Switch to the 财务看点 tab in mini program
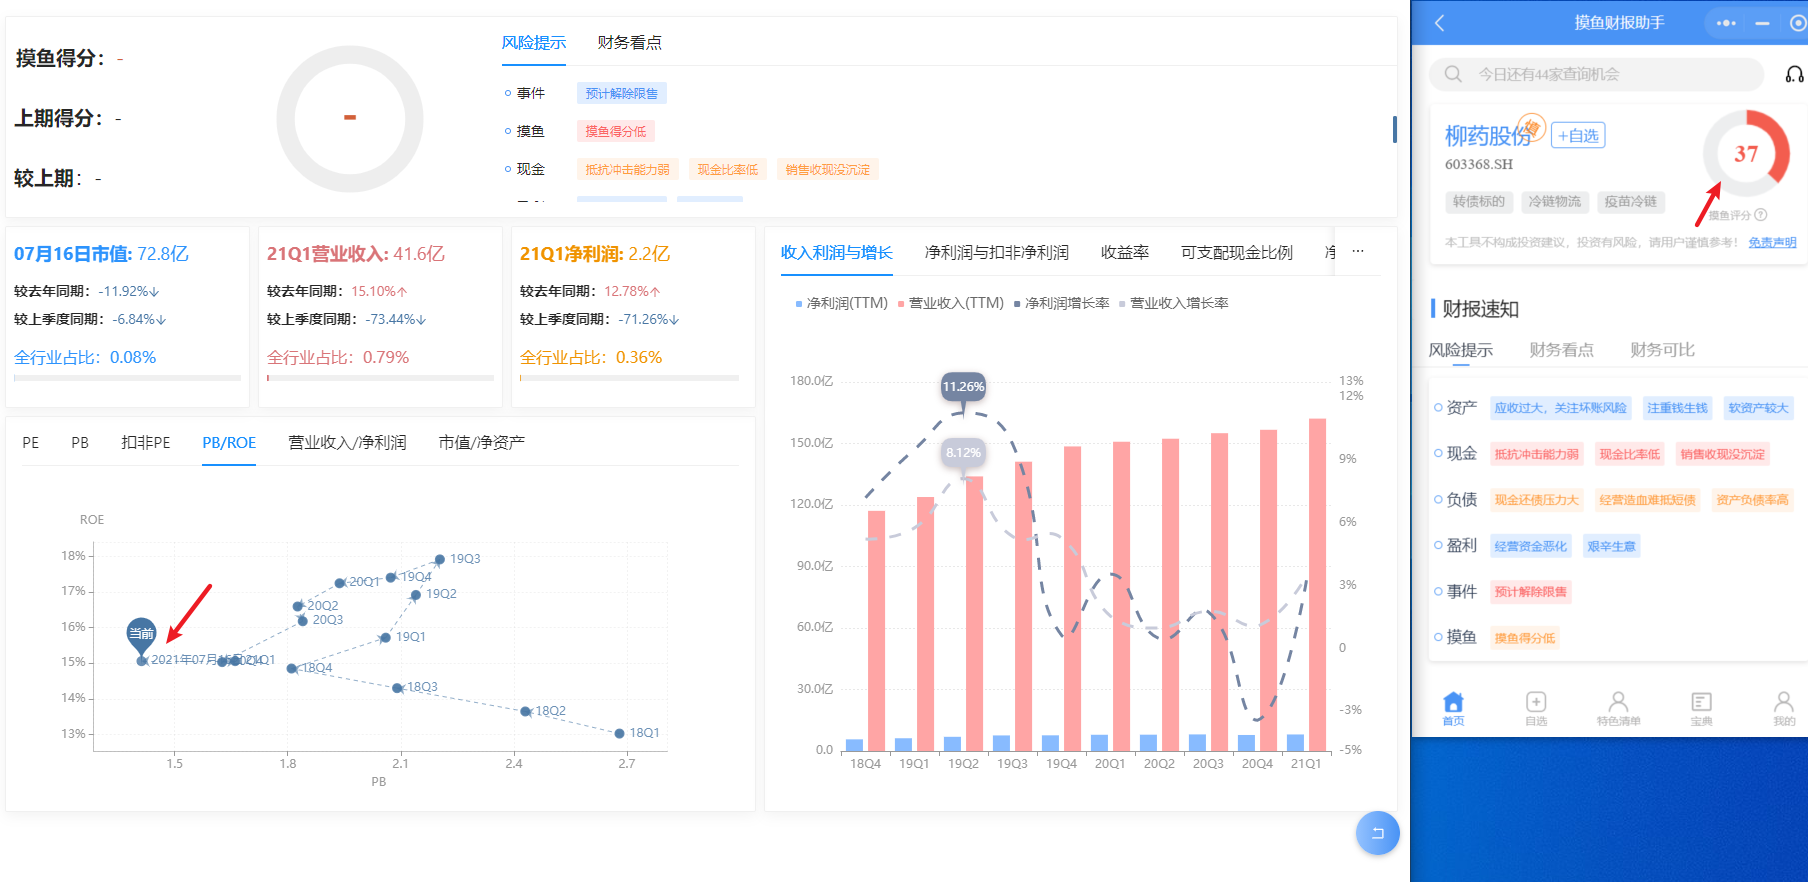The height and width of the screenshot is (882, 1808). (x=1561, y=350)
